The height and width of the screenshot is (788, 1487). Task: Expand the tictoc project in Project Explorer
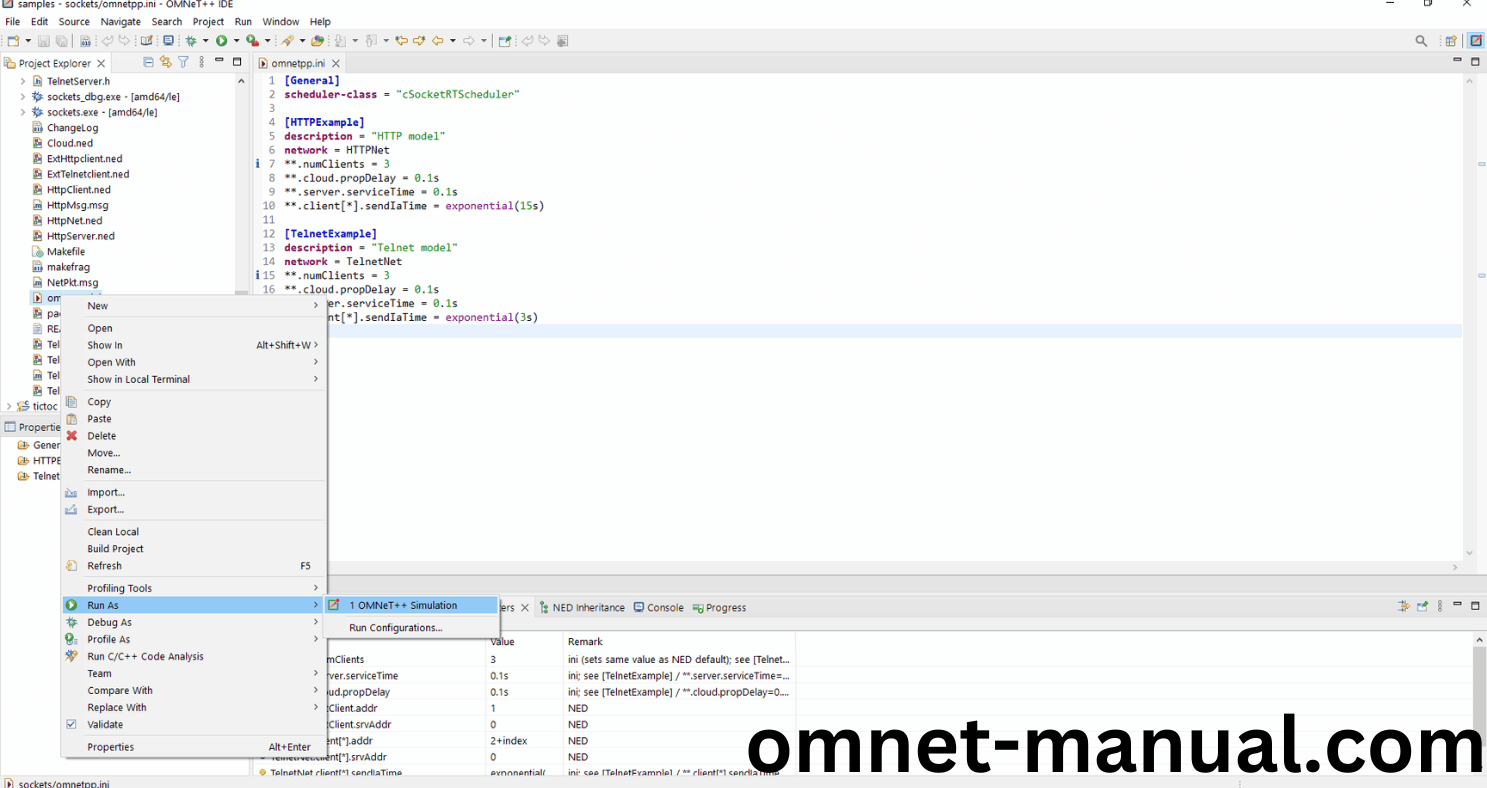8,406
